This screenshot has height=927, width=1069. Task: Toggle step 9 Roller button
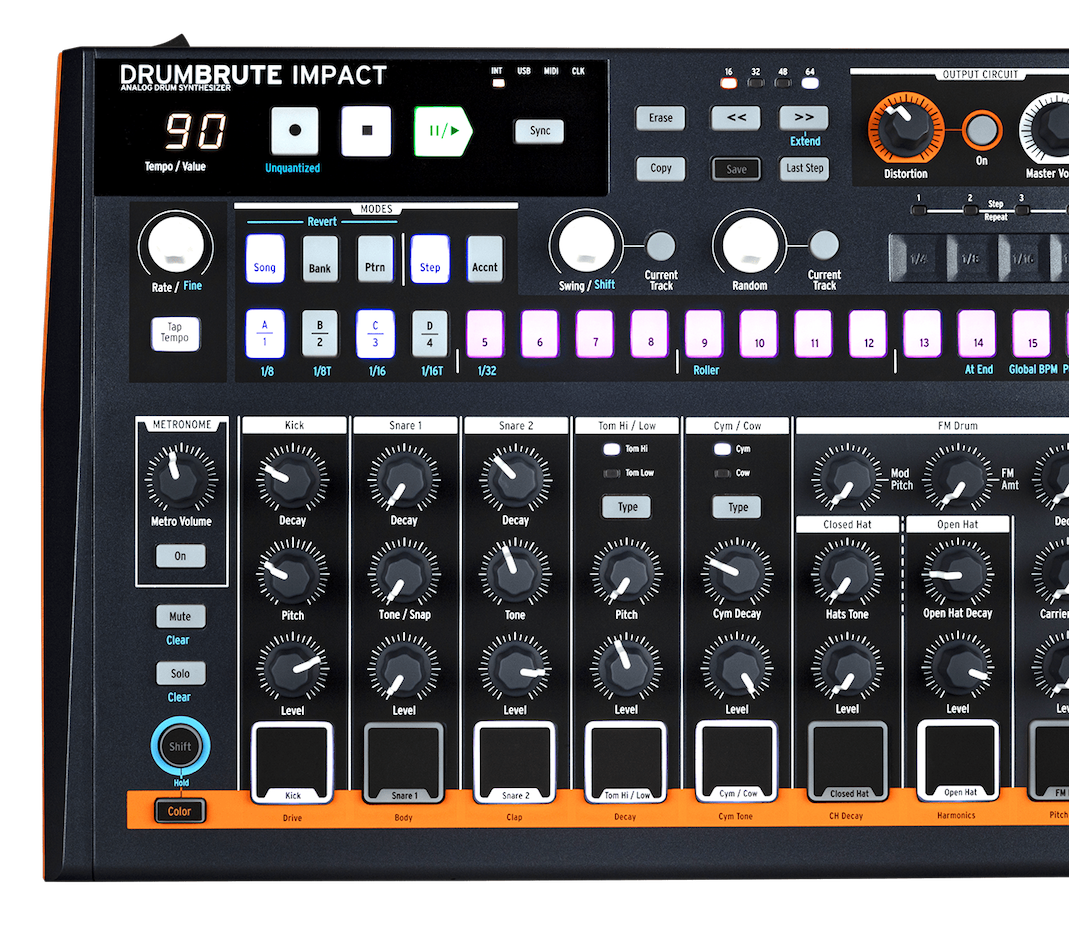coord(704,334)
